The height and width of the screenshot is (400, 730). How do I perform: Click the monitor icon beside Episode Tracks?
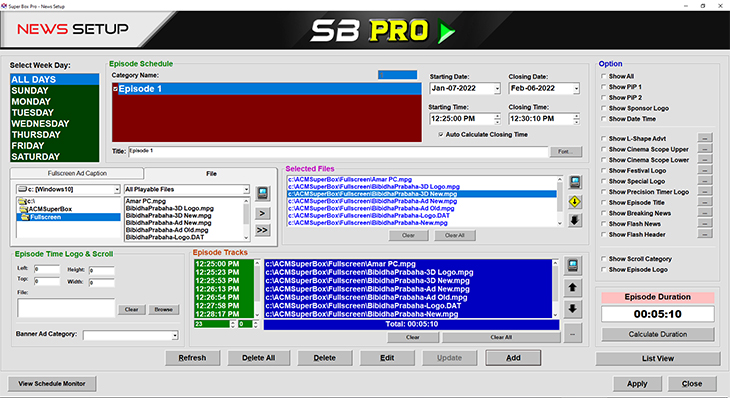572,266
